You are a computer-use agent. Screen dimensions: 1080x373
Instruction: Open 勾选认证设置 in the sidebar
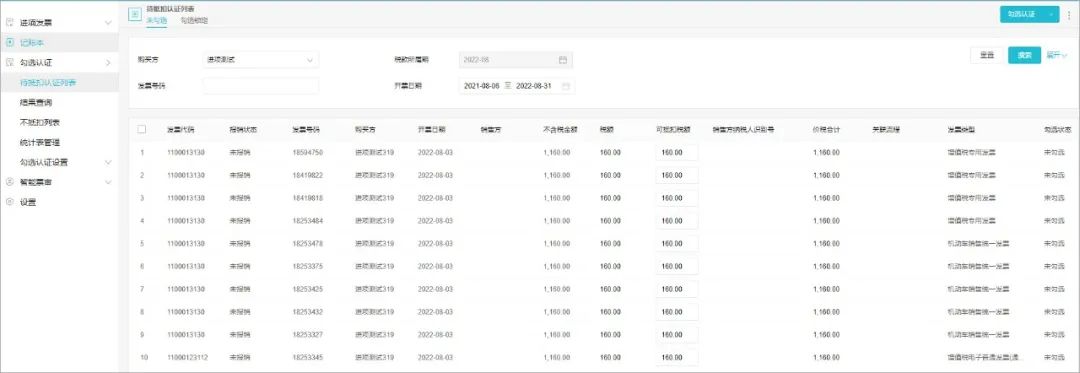click(x=44, y=162)
